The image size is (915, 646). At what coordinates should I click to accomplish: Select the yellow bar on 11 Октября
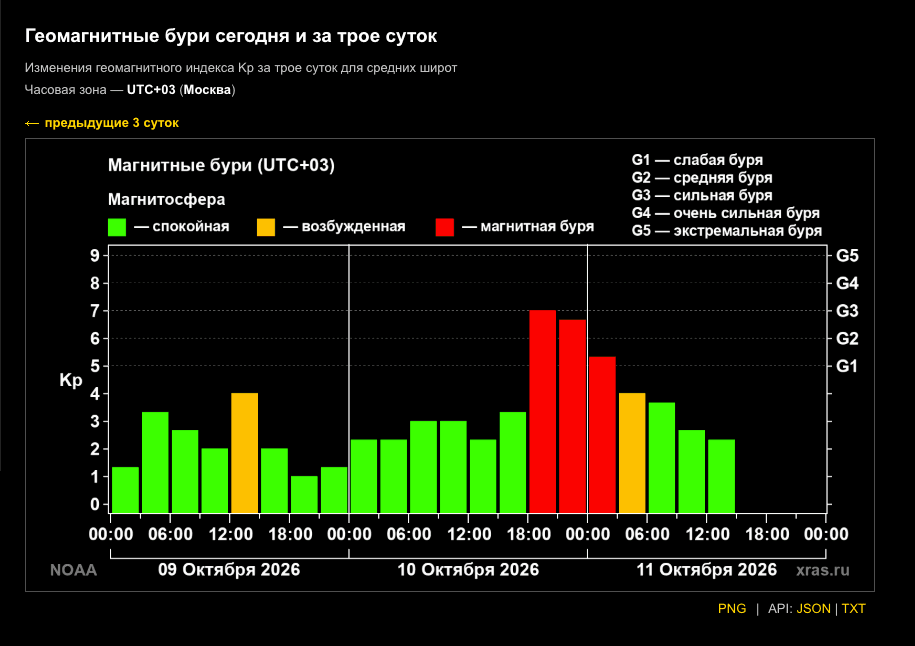click(632, 453)
